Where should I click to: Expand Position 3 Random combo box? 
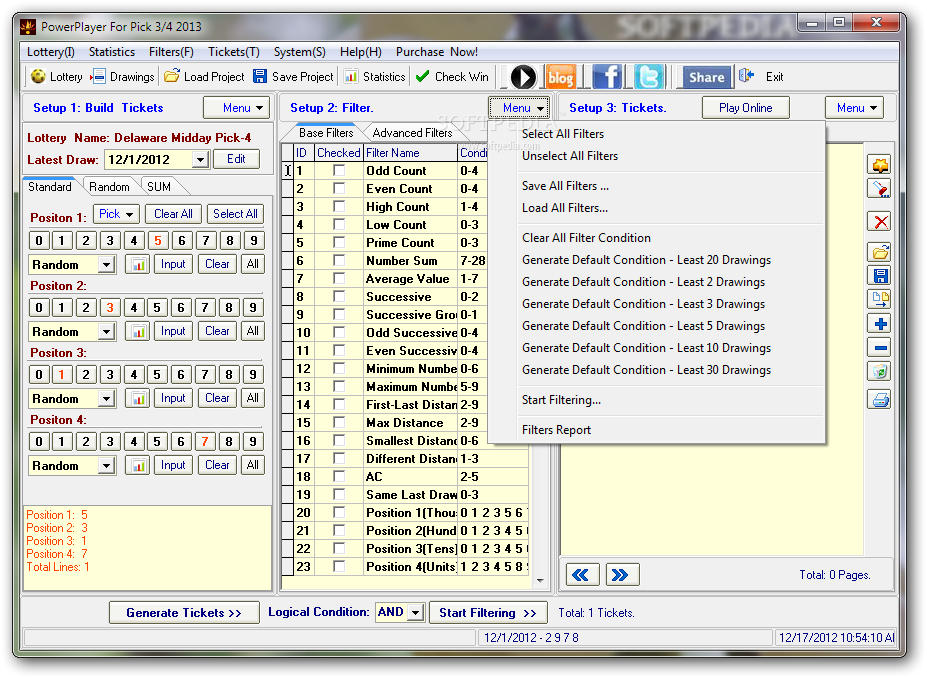[106, 399]
